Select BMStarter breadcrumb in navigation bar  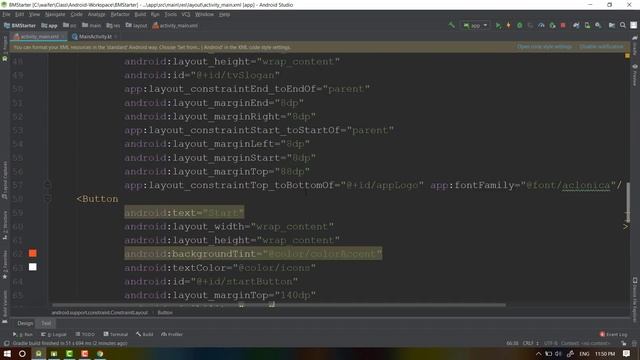20,25
